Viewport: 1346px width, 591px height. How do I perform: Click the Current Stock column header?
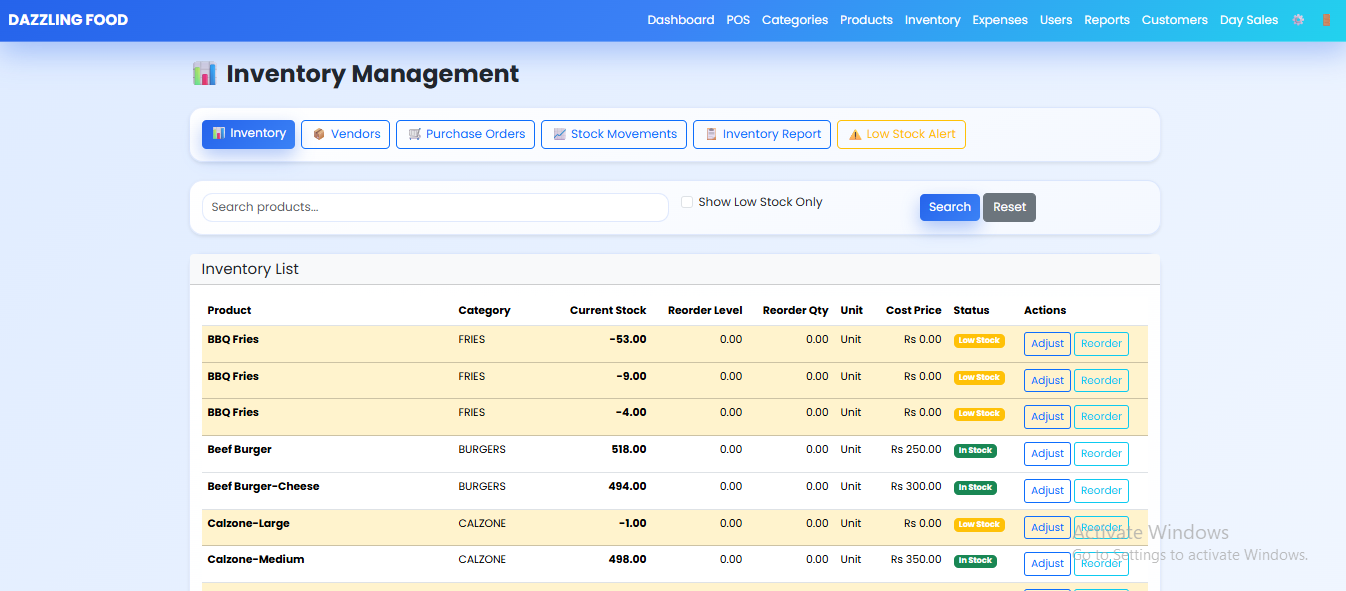(608, 310)
